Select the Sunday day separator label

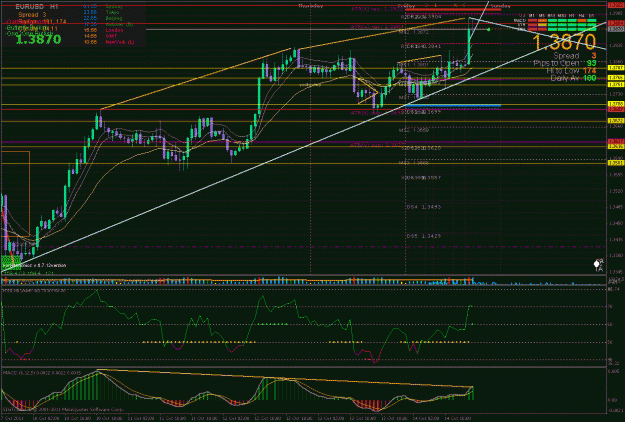(x=500, y=6)
